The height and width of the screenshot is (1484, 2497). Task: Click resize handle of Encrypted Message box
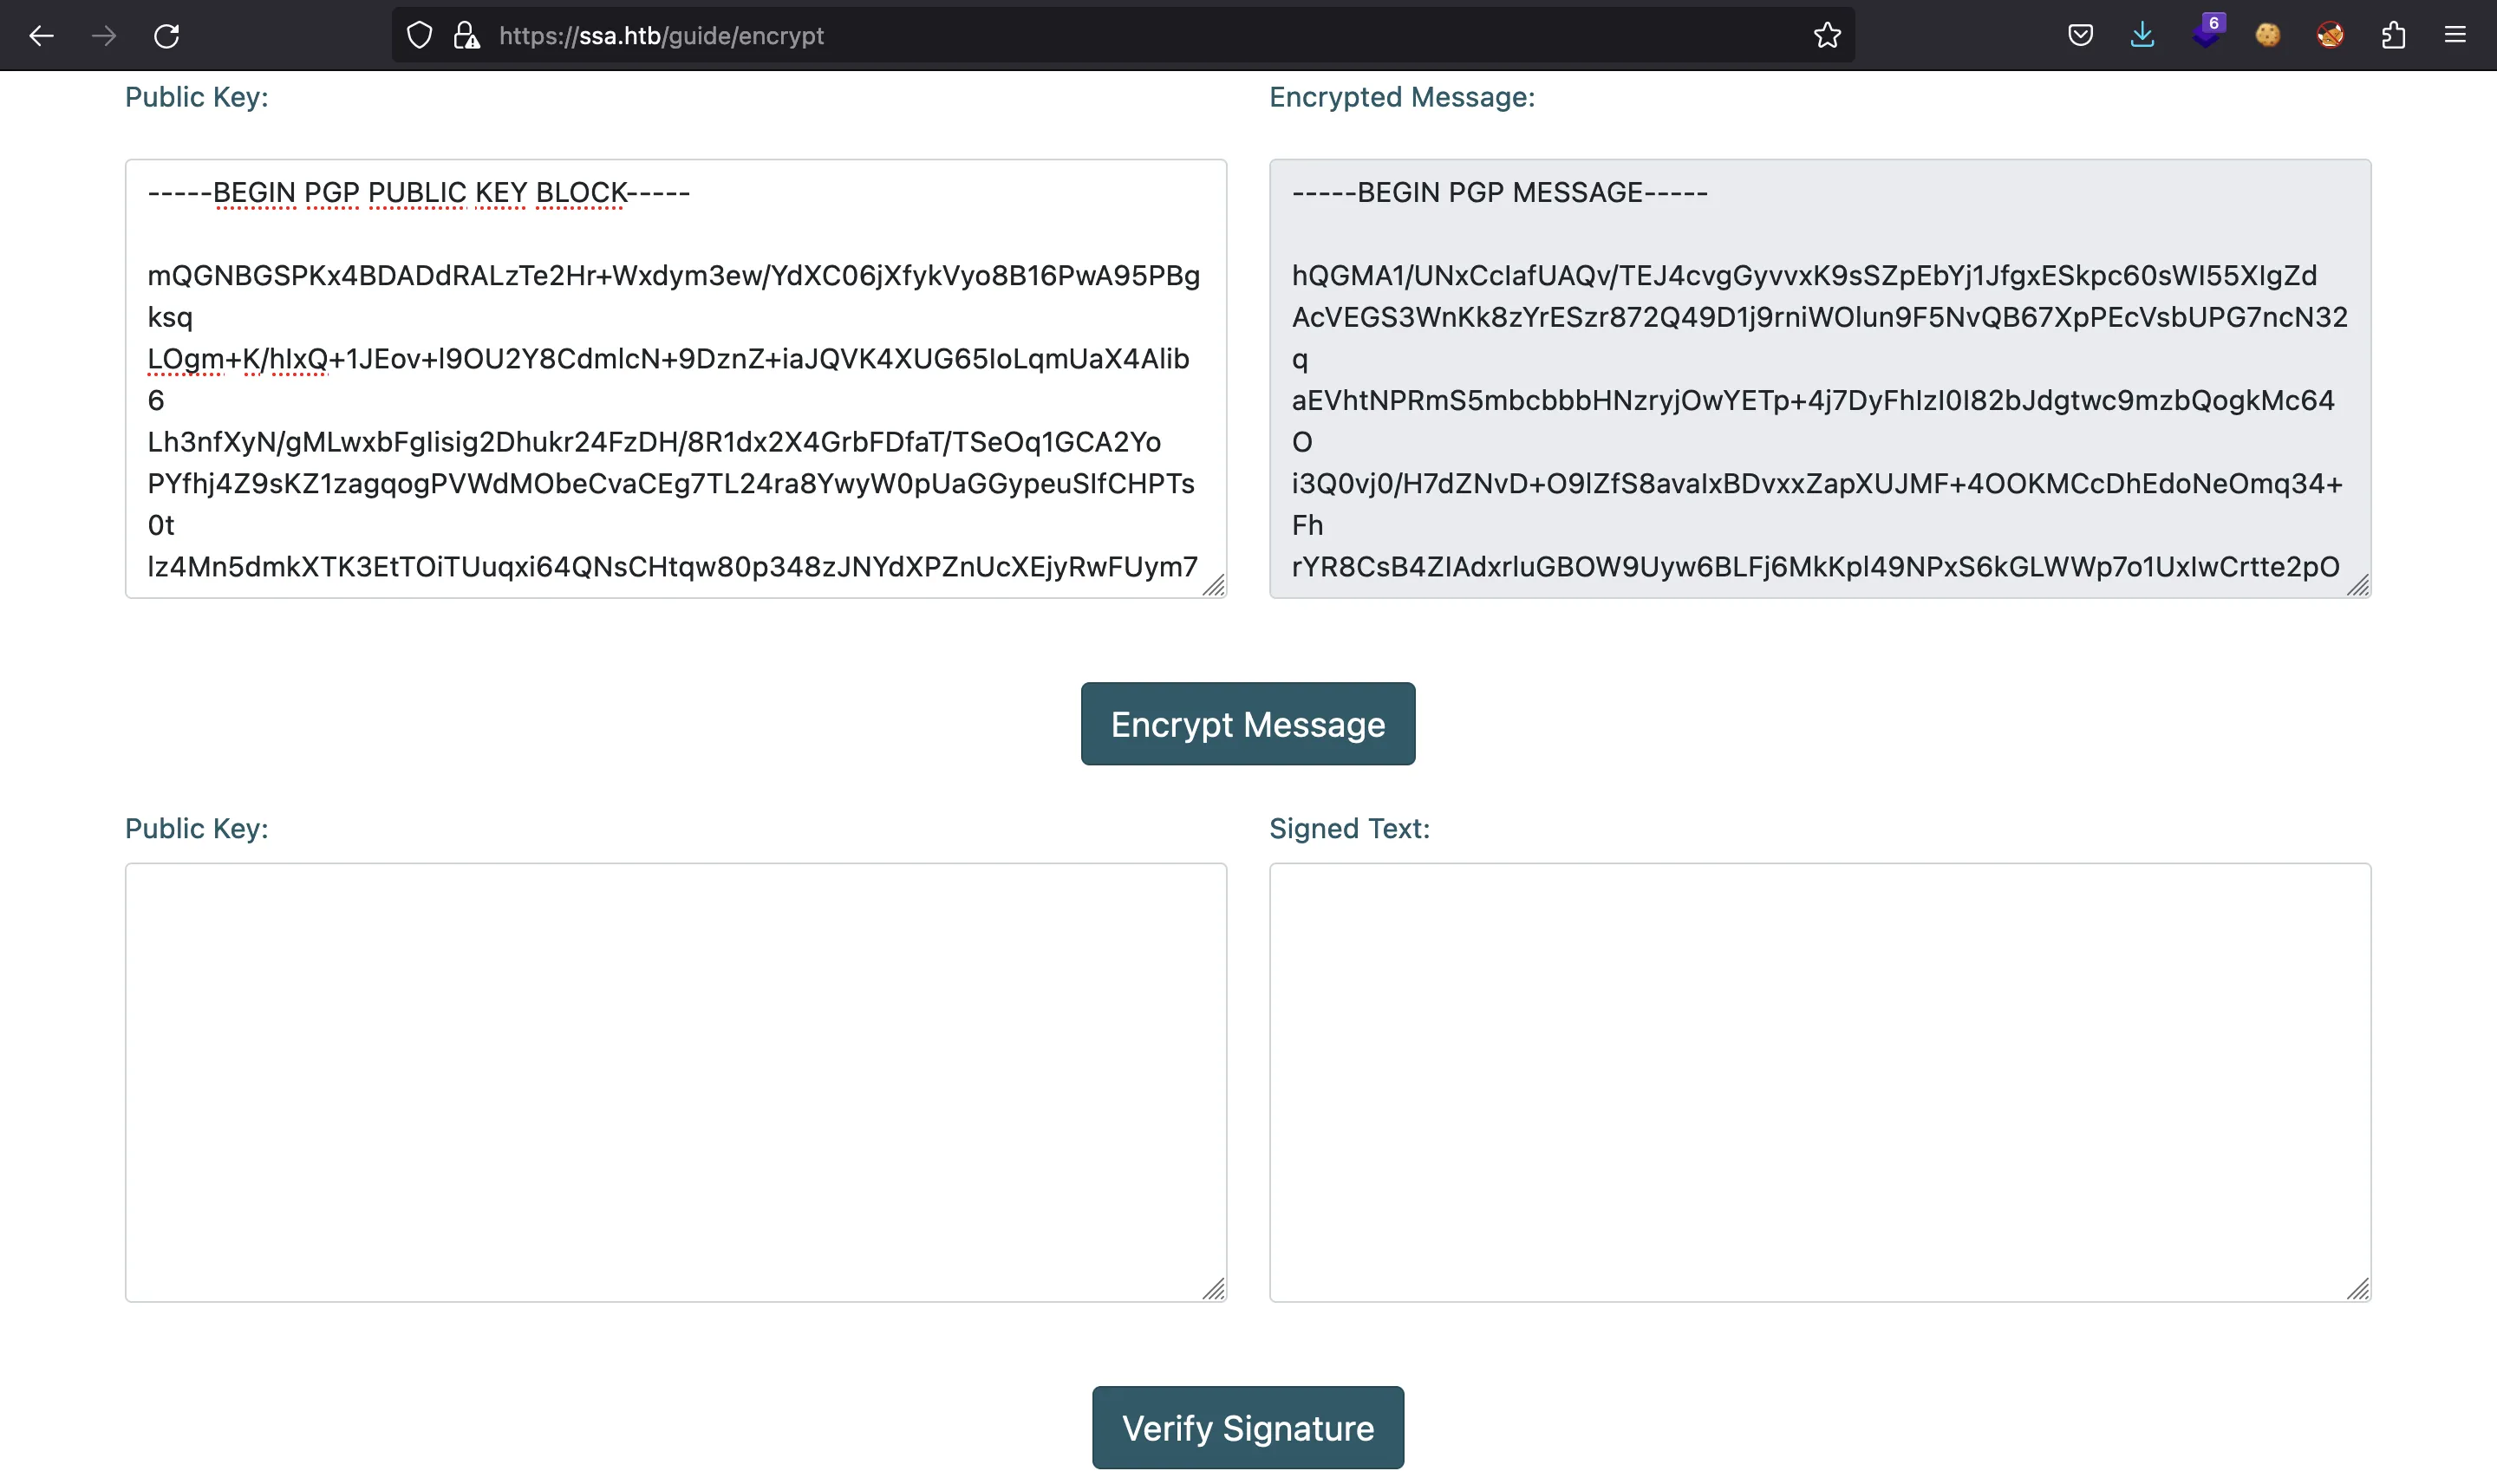(x=2358, y=586)
